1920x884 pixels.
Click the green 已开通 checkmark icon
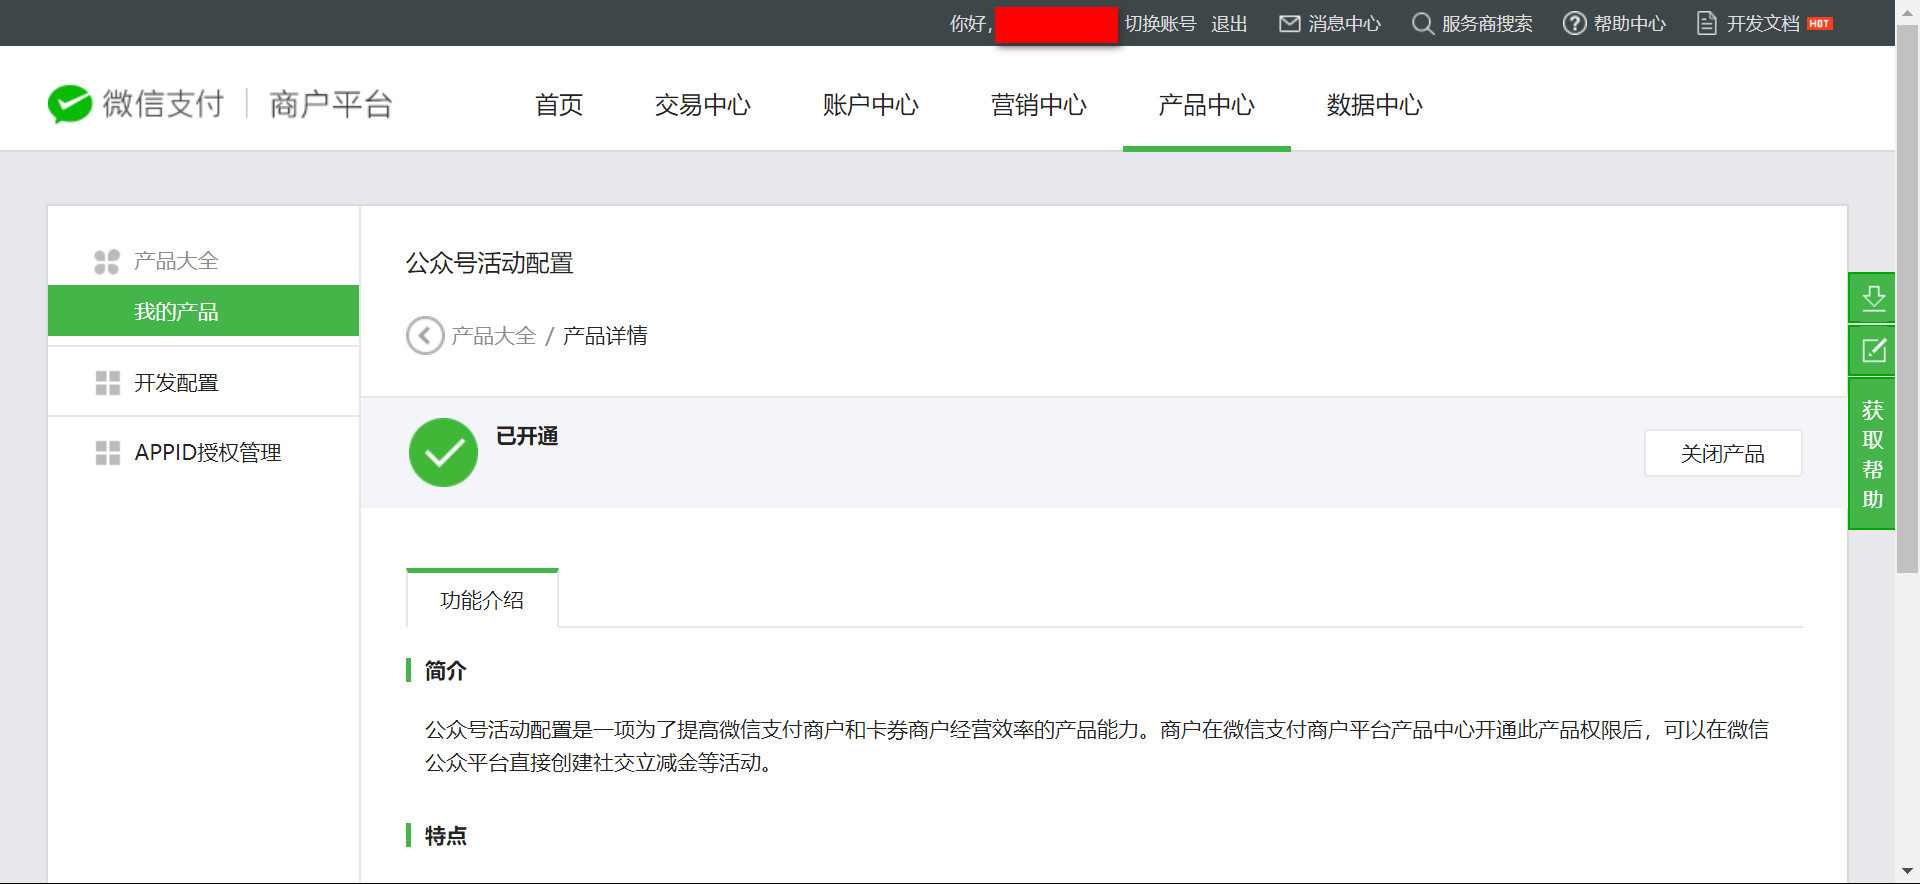tap(443, 452)
